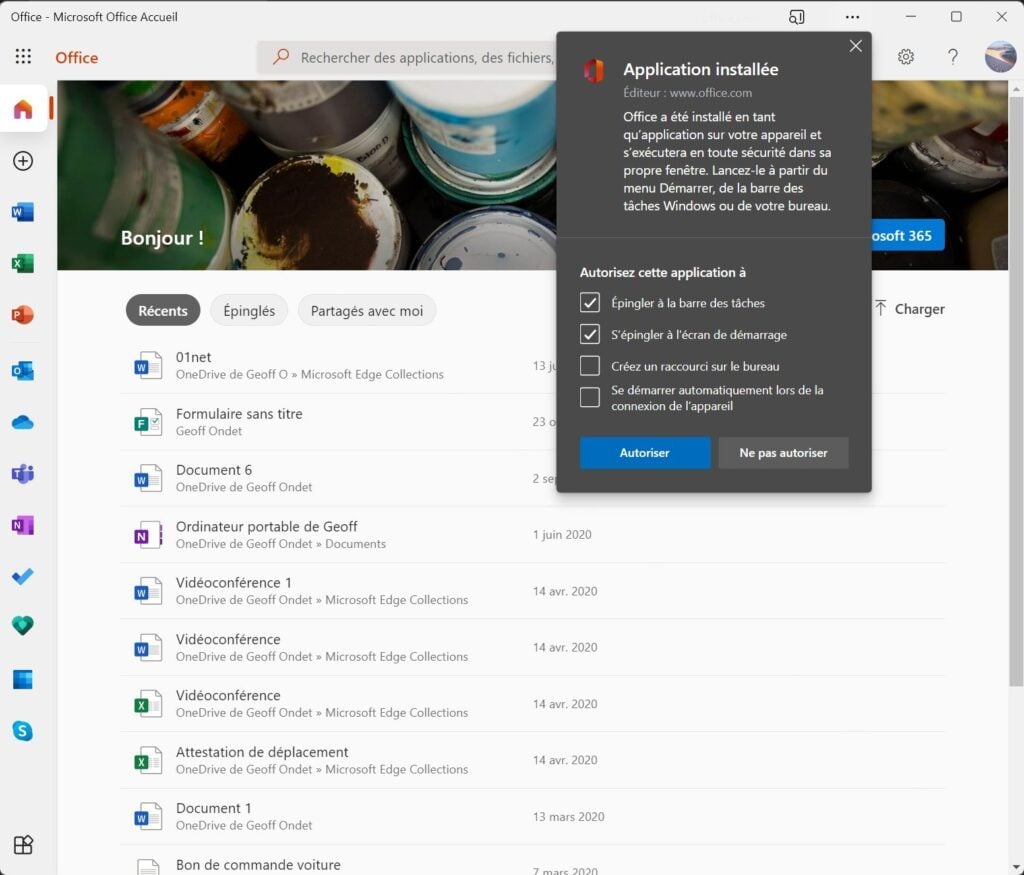Click the Ne pas autoriser button
The width and height of the screenshot is (1024, 875).
tap(783, 453)
